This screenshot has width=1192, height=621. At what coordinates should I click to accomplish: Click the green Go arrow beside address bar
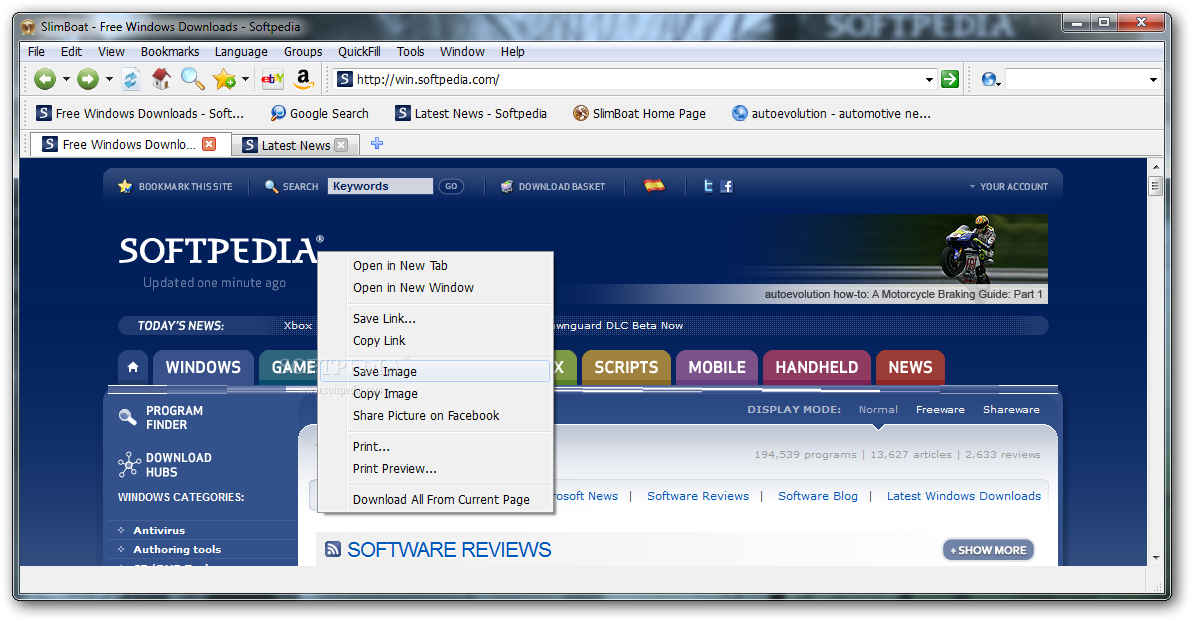[x=949, y=79]
